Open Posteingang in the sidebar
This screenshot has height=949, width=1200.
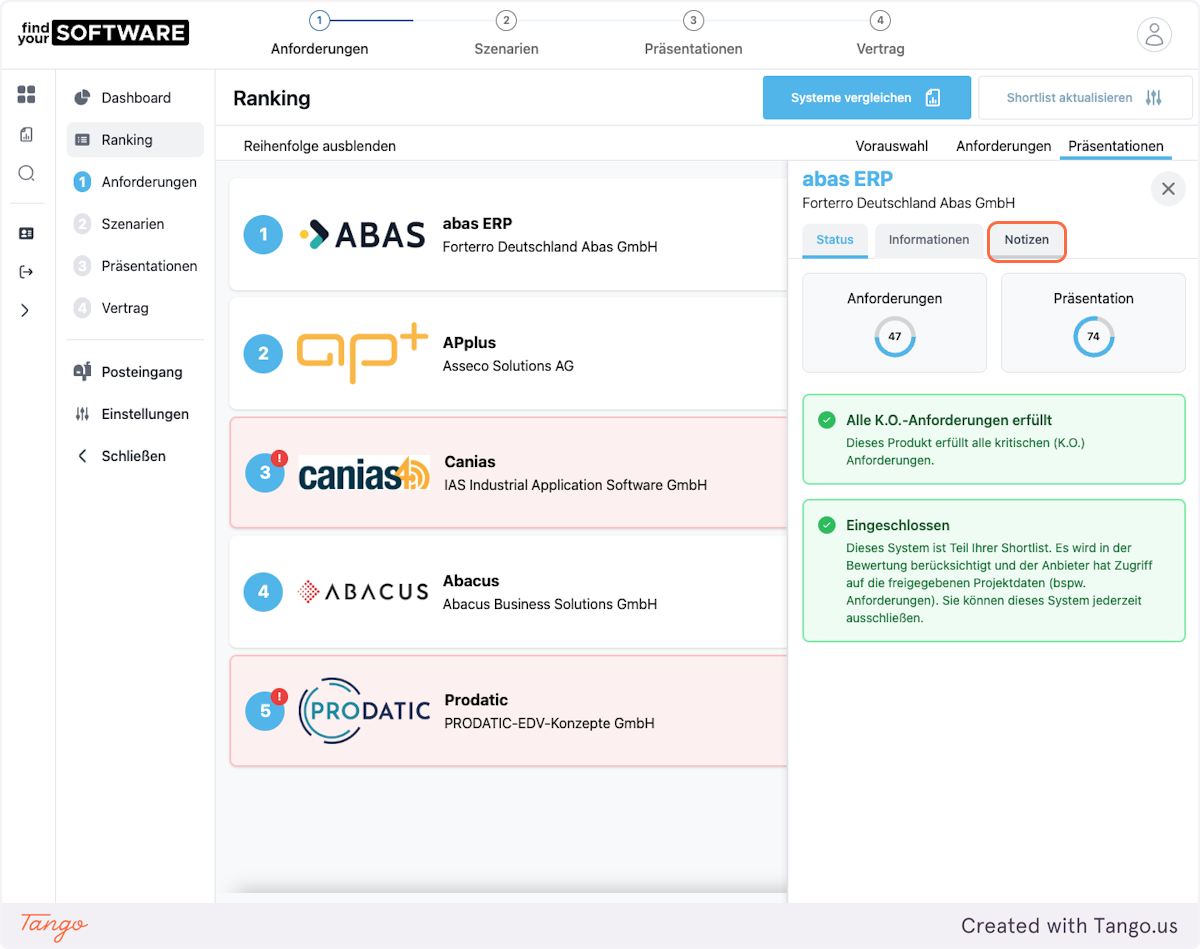click(141, 372)
